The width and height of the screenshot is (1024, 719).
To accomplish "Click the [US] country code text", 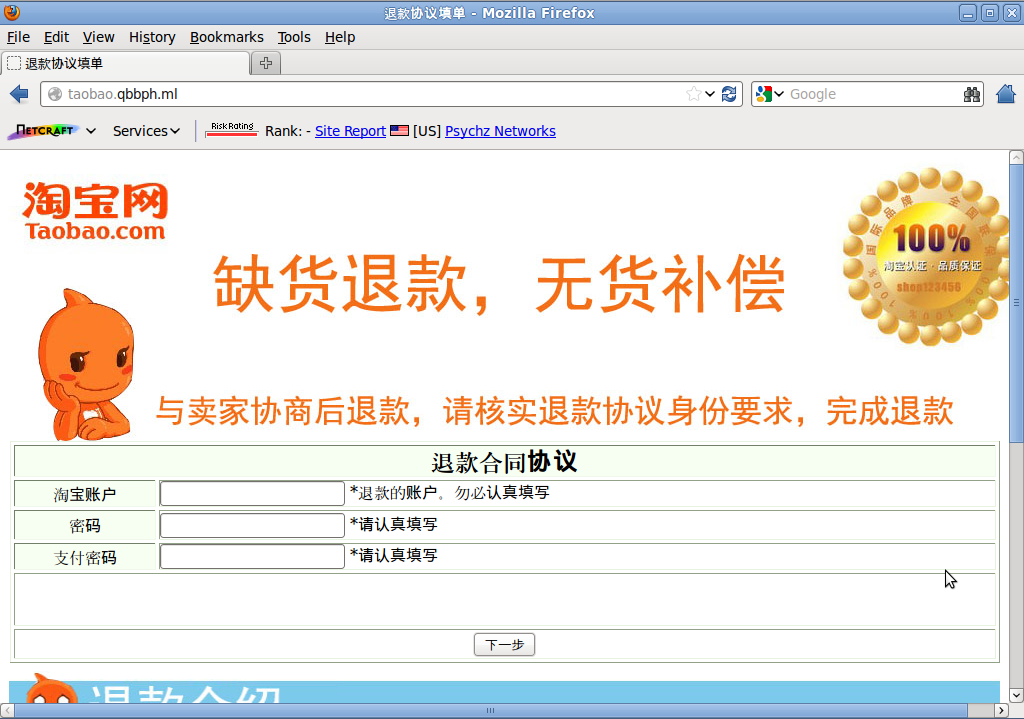I will [x=427, y=131].
